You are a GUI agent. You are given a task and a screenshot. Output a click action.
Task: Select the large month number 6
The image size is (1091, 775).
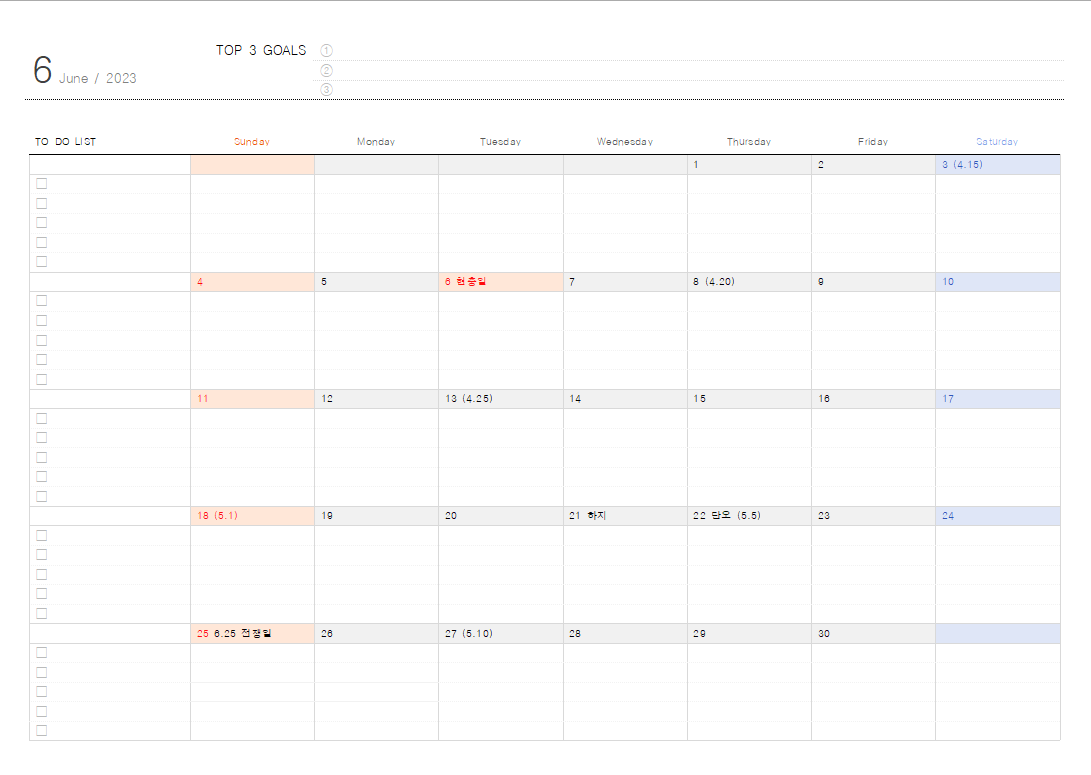(x=42, y=70)
